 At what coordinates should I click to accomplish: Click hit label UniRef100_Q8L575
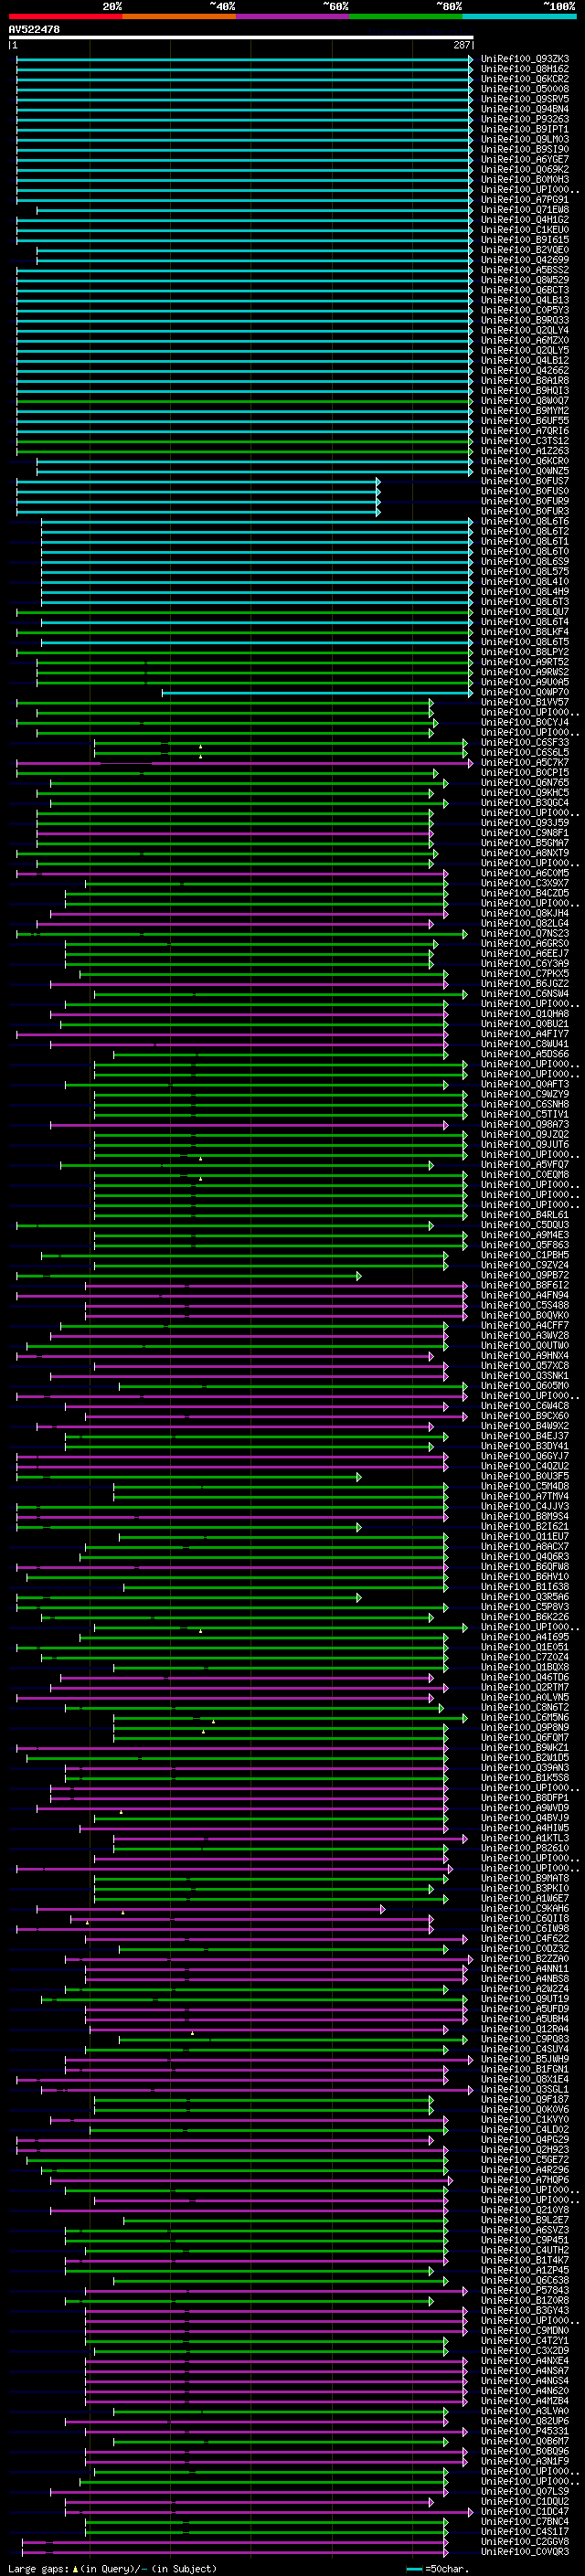pos(525,571)
